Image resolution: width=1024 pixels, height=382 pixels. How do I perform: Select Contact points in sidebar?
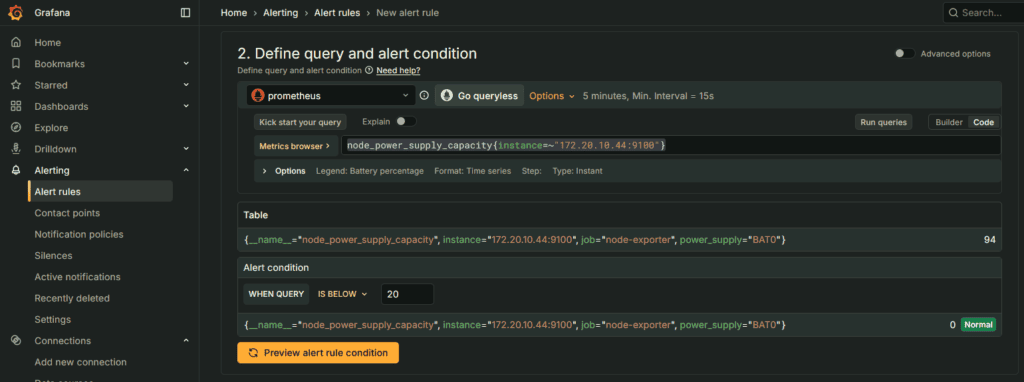[67, 213]
